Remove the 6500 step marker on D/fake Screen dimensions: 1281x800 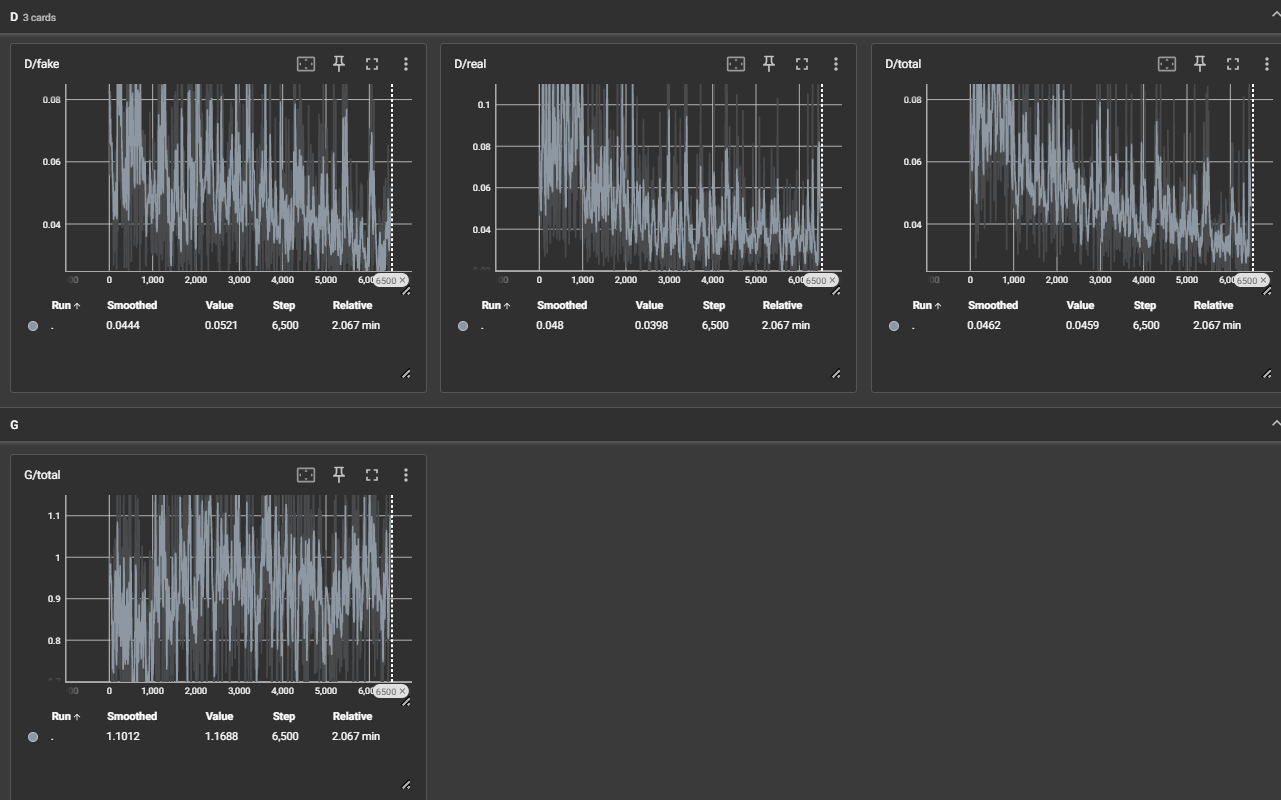402,281
